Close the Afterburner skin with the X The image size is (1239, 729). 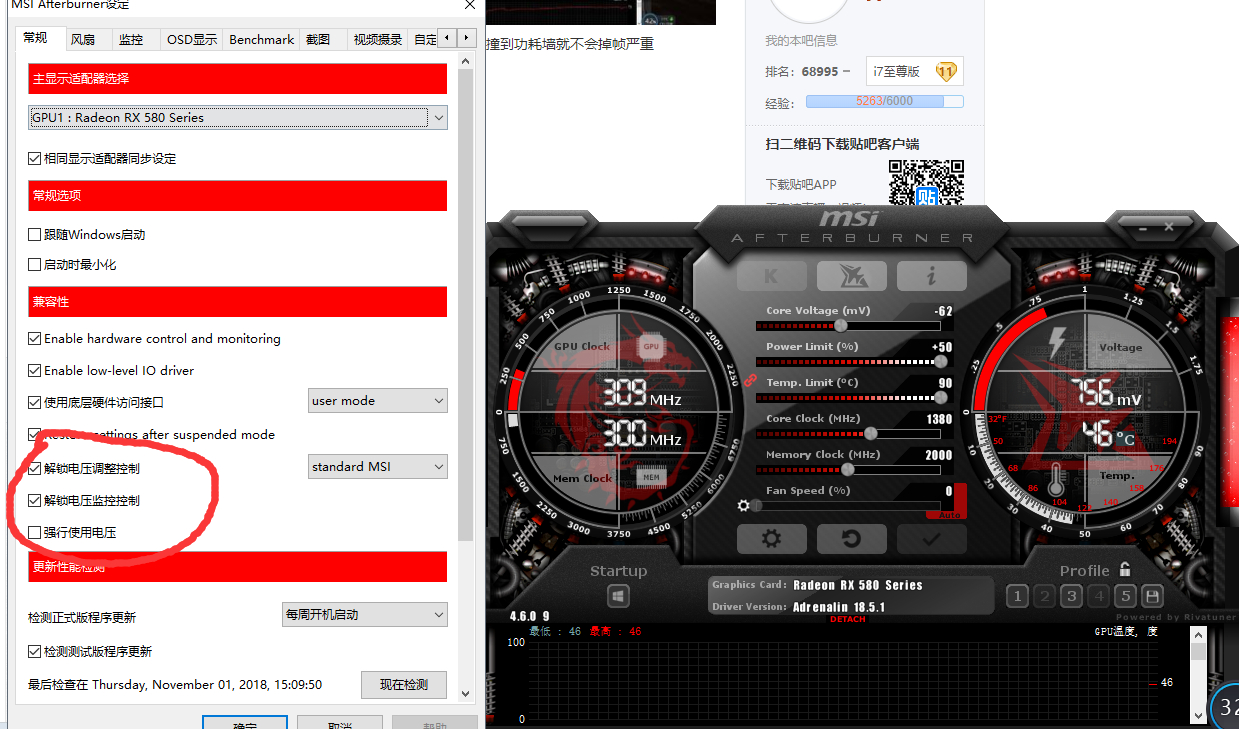point(1169,228)
